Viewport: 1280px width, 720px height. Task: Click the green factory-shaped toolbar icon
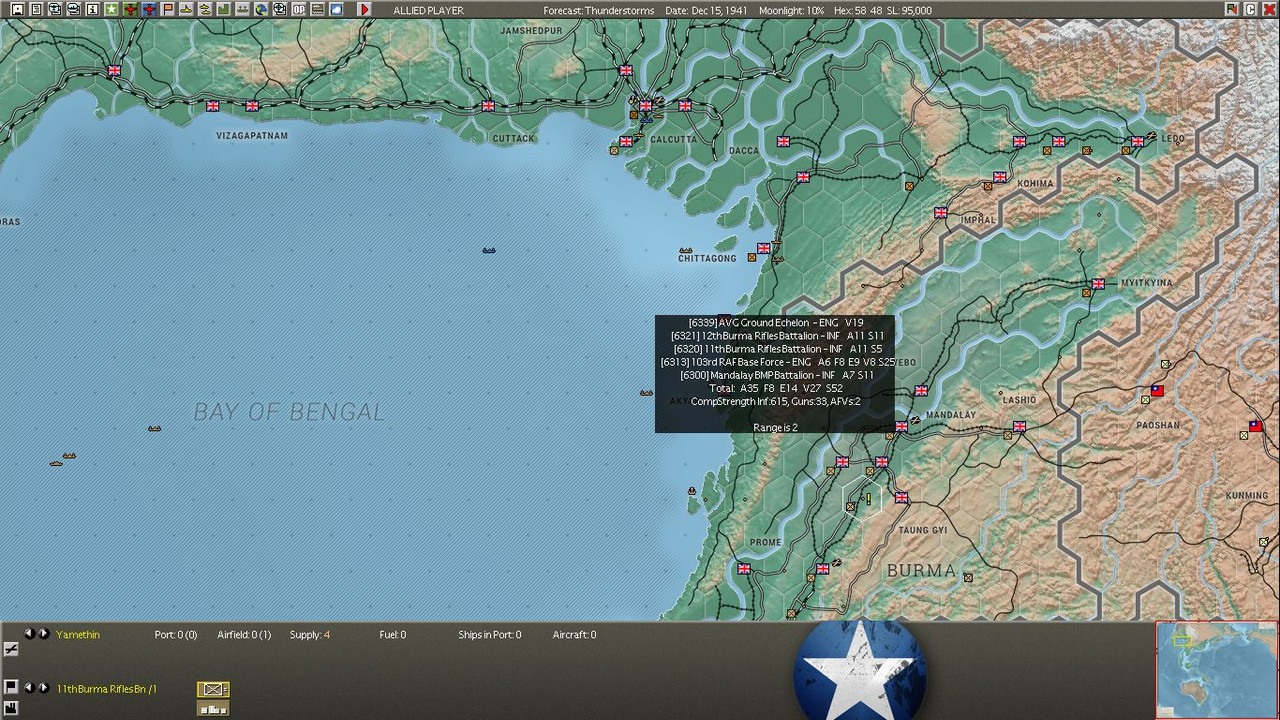224,9
